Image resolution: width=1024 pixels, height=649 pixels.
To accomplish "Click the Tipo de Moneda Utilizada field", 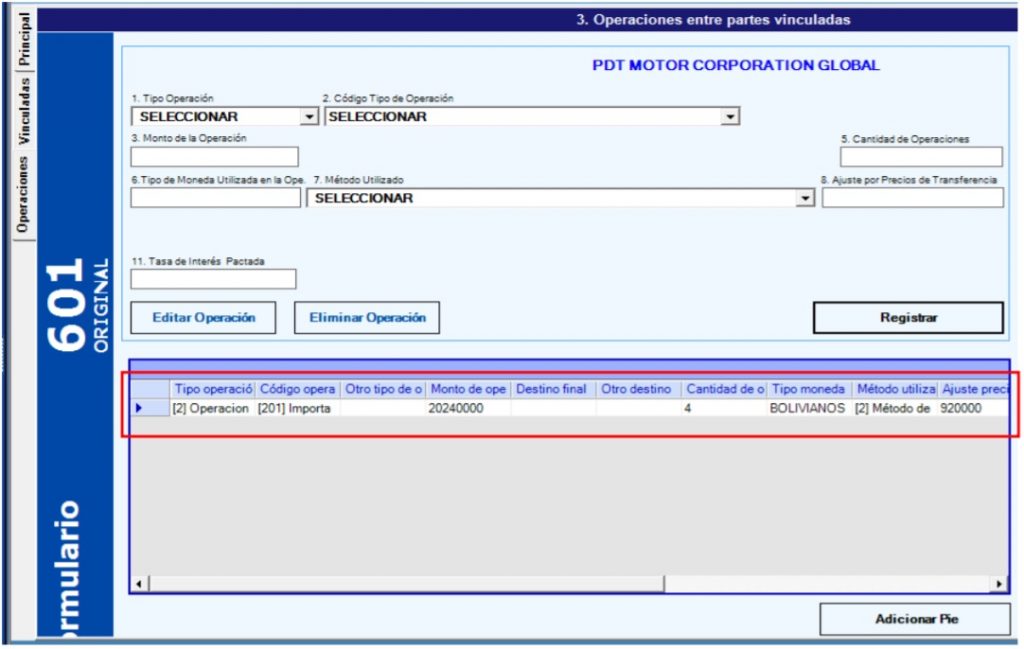I will tap(215, 198).
